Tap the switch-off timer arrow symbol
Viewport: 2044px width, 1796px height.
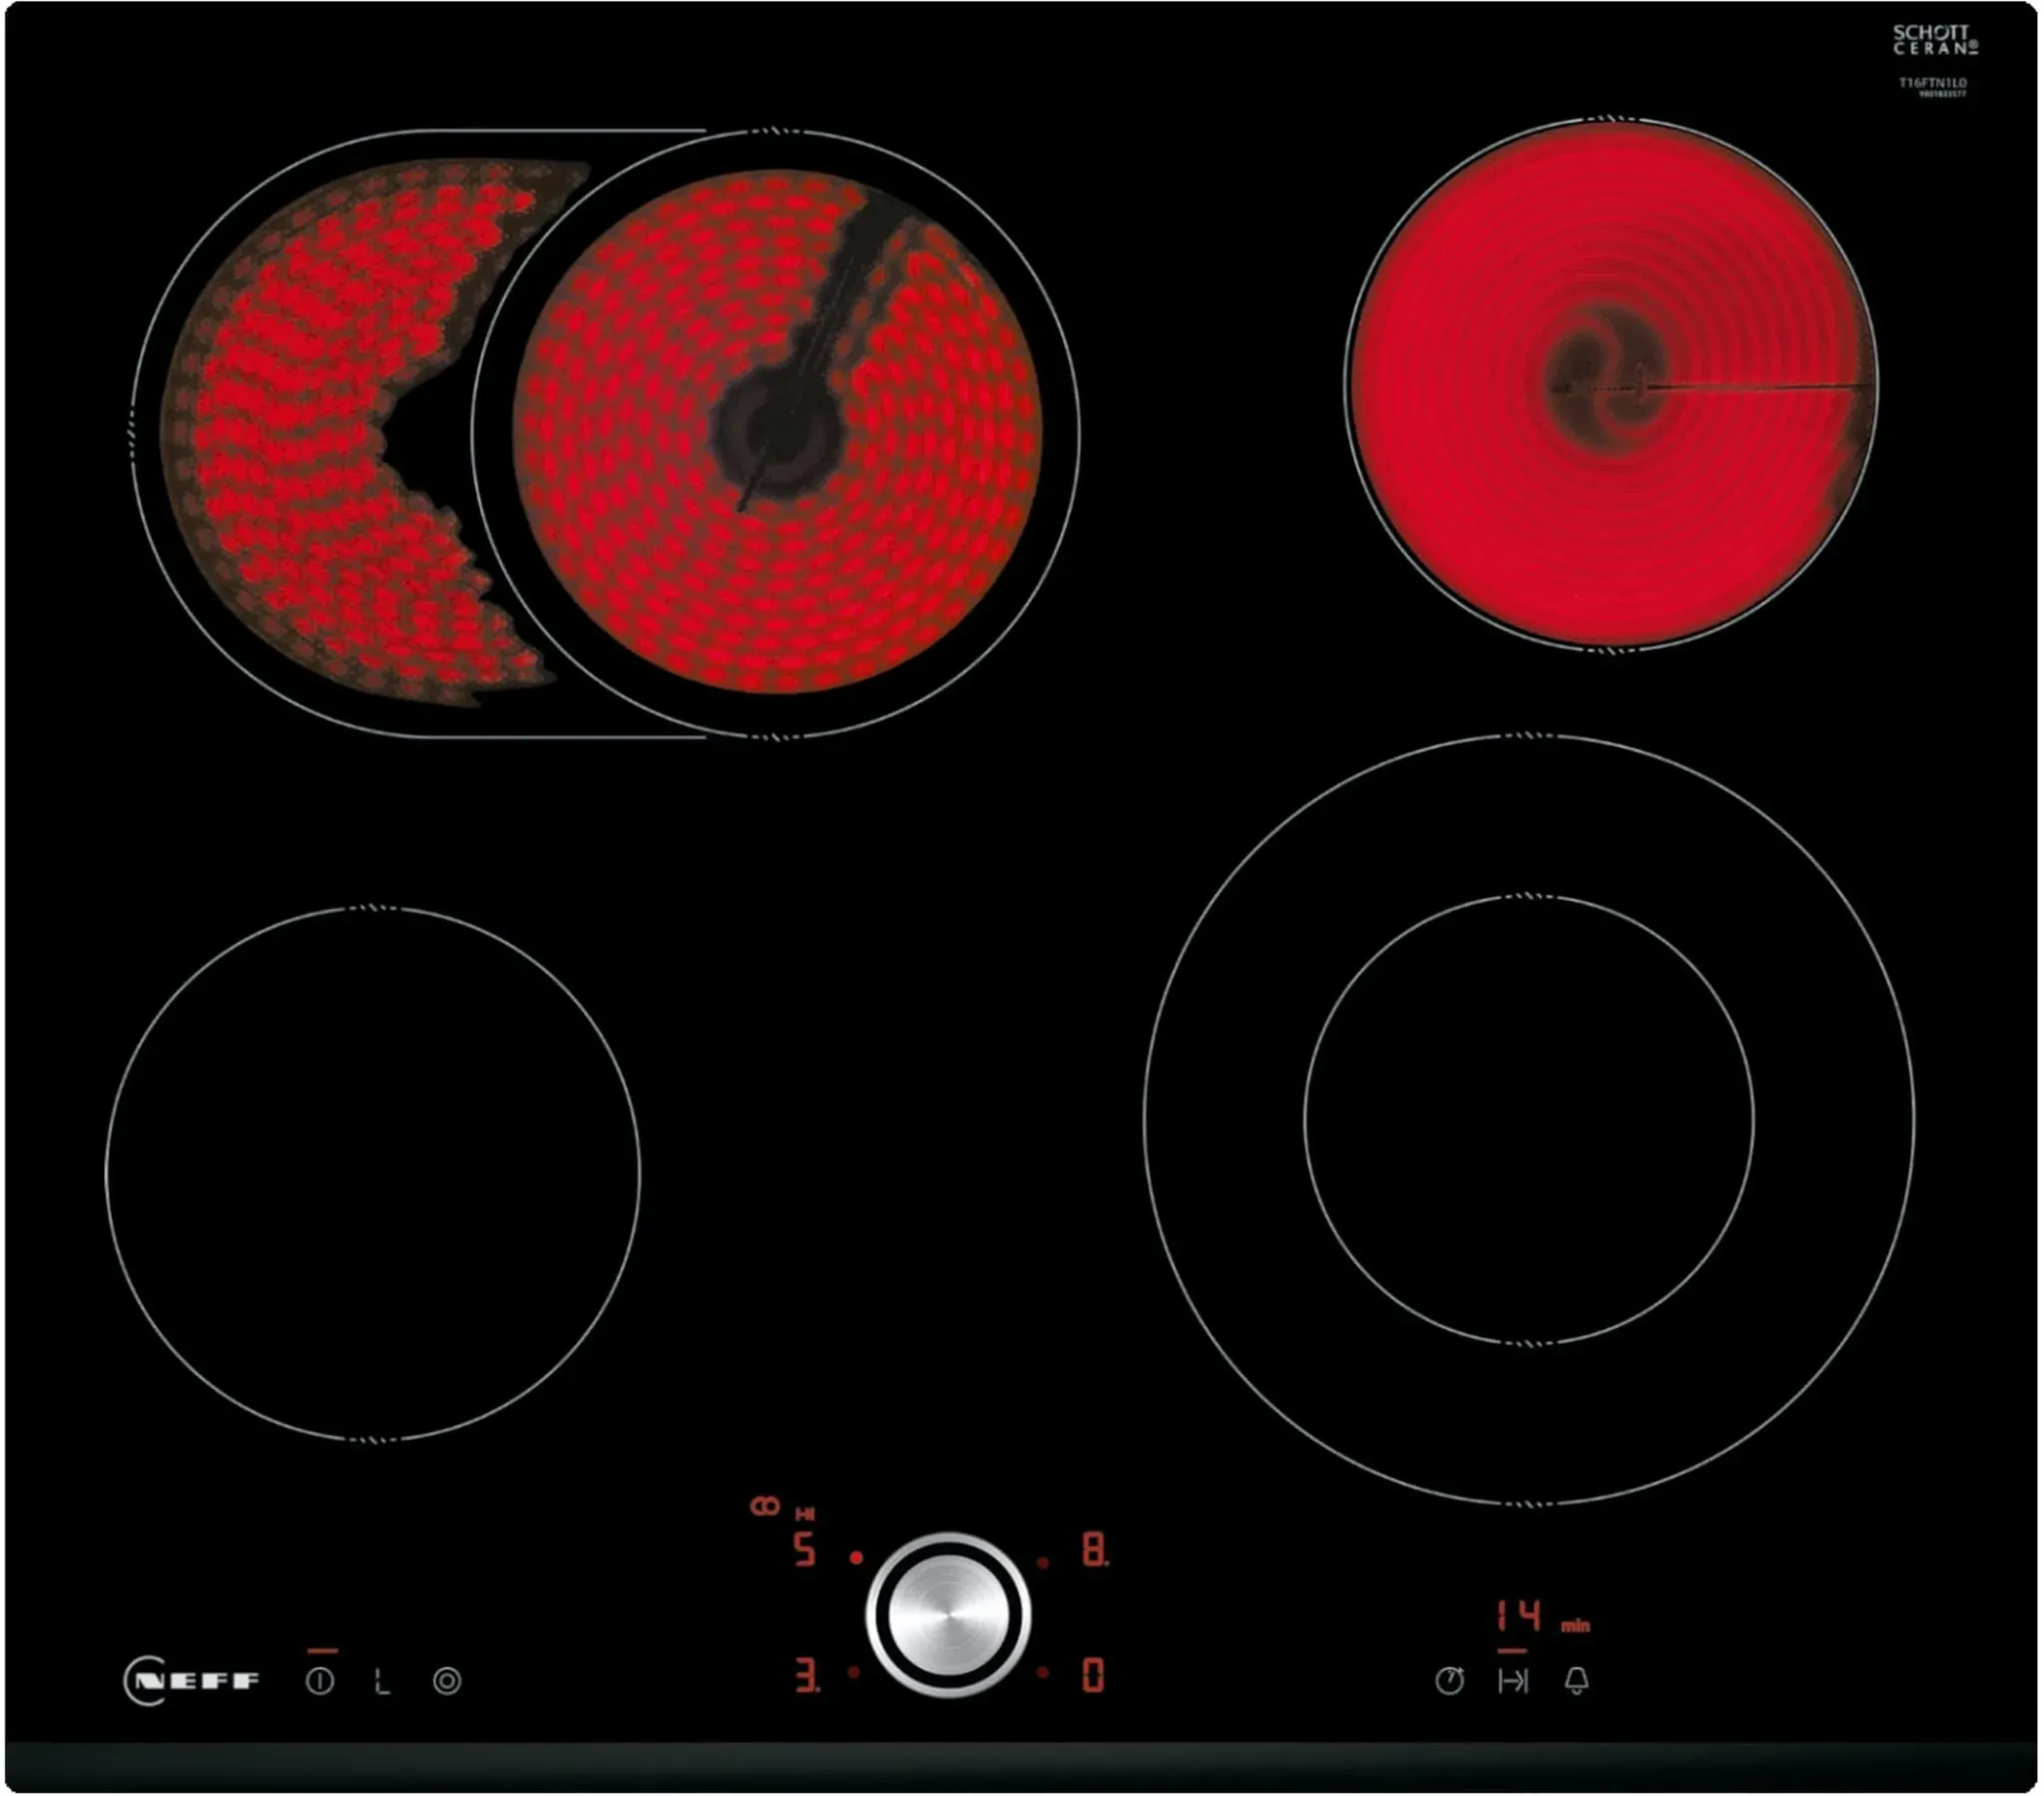coord(1513,1681)
